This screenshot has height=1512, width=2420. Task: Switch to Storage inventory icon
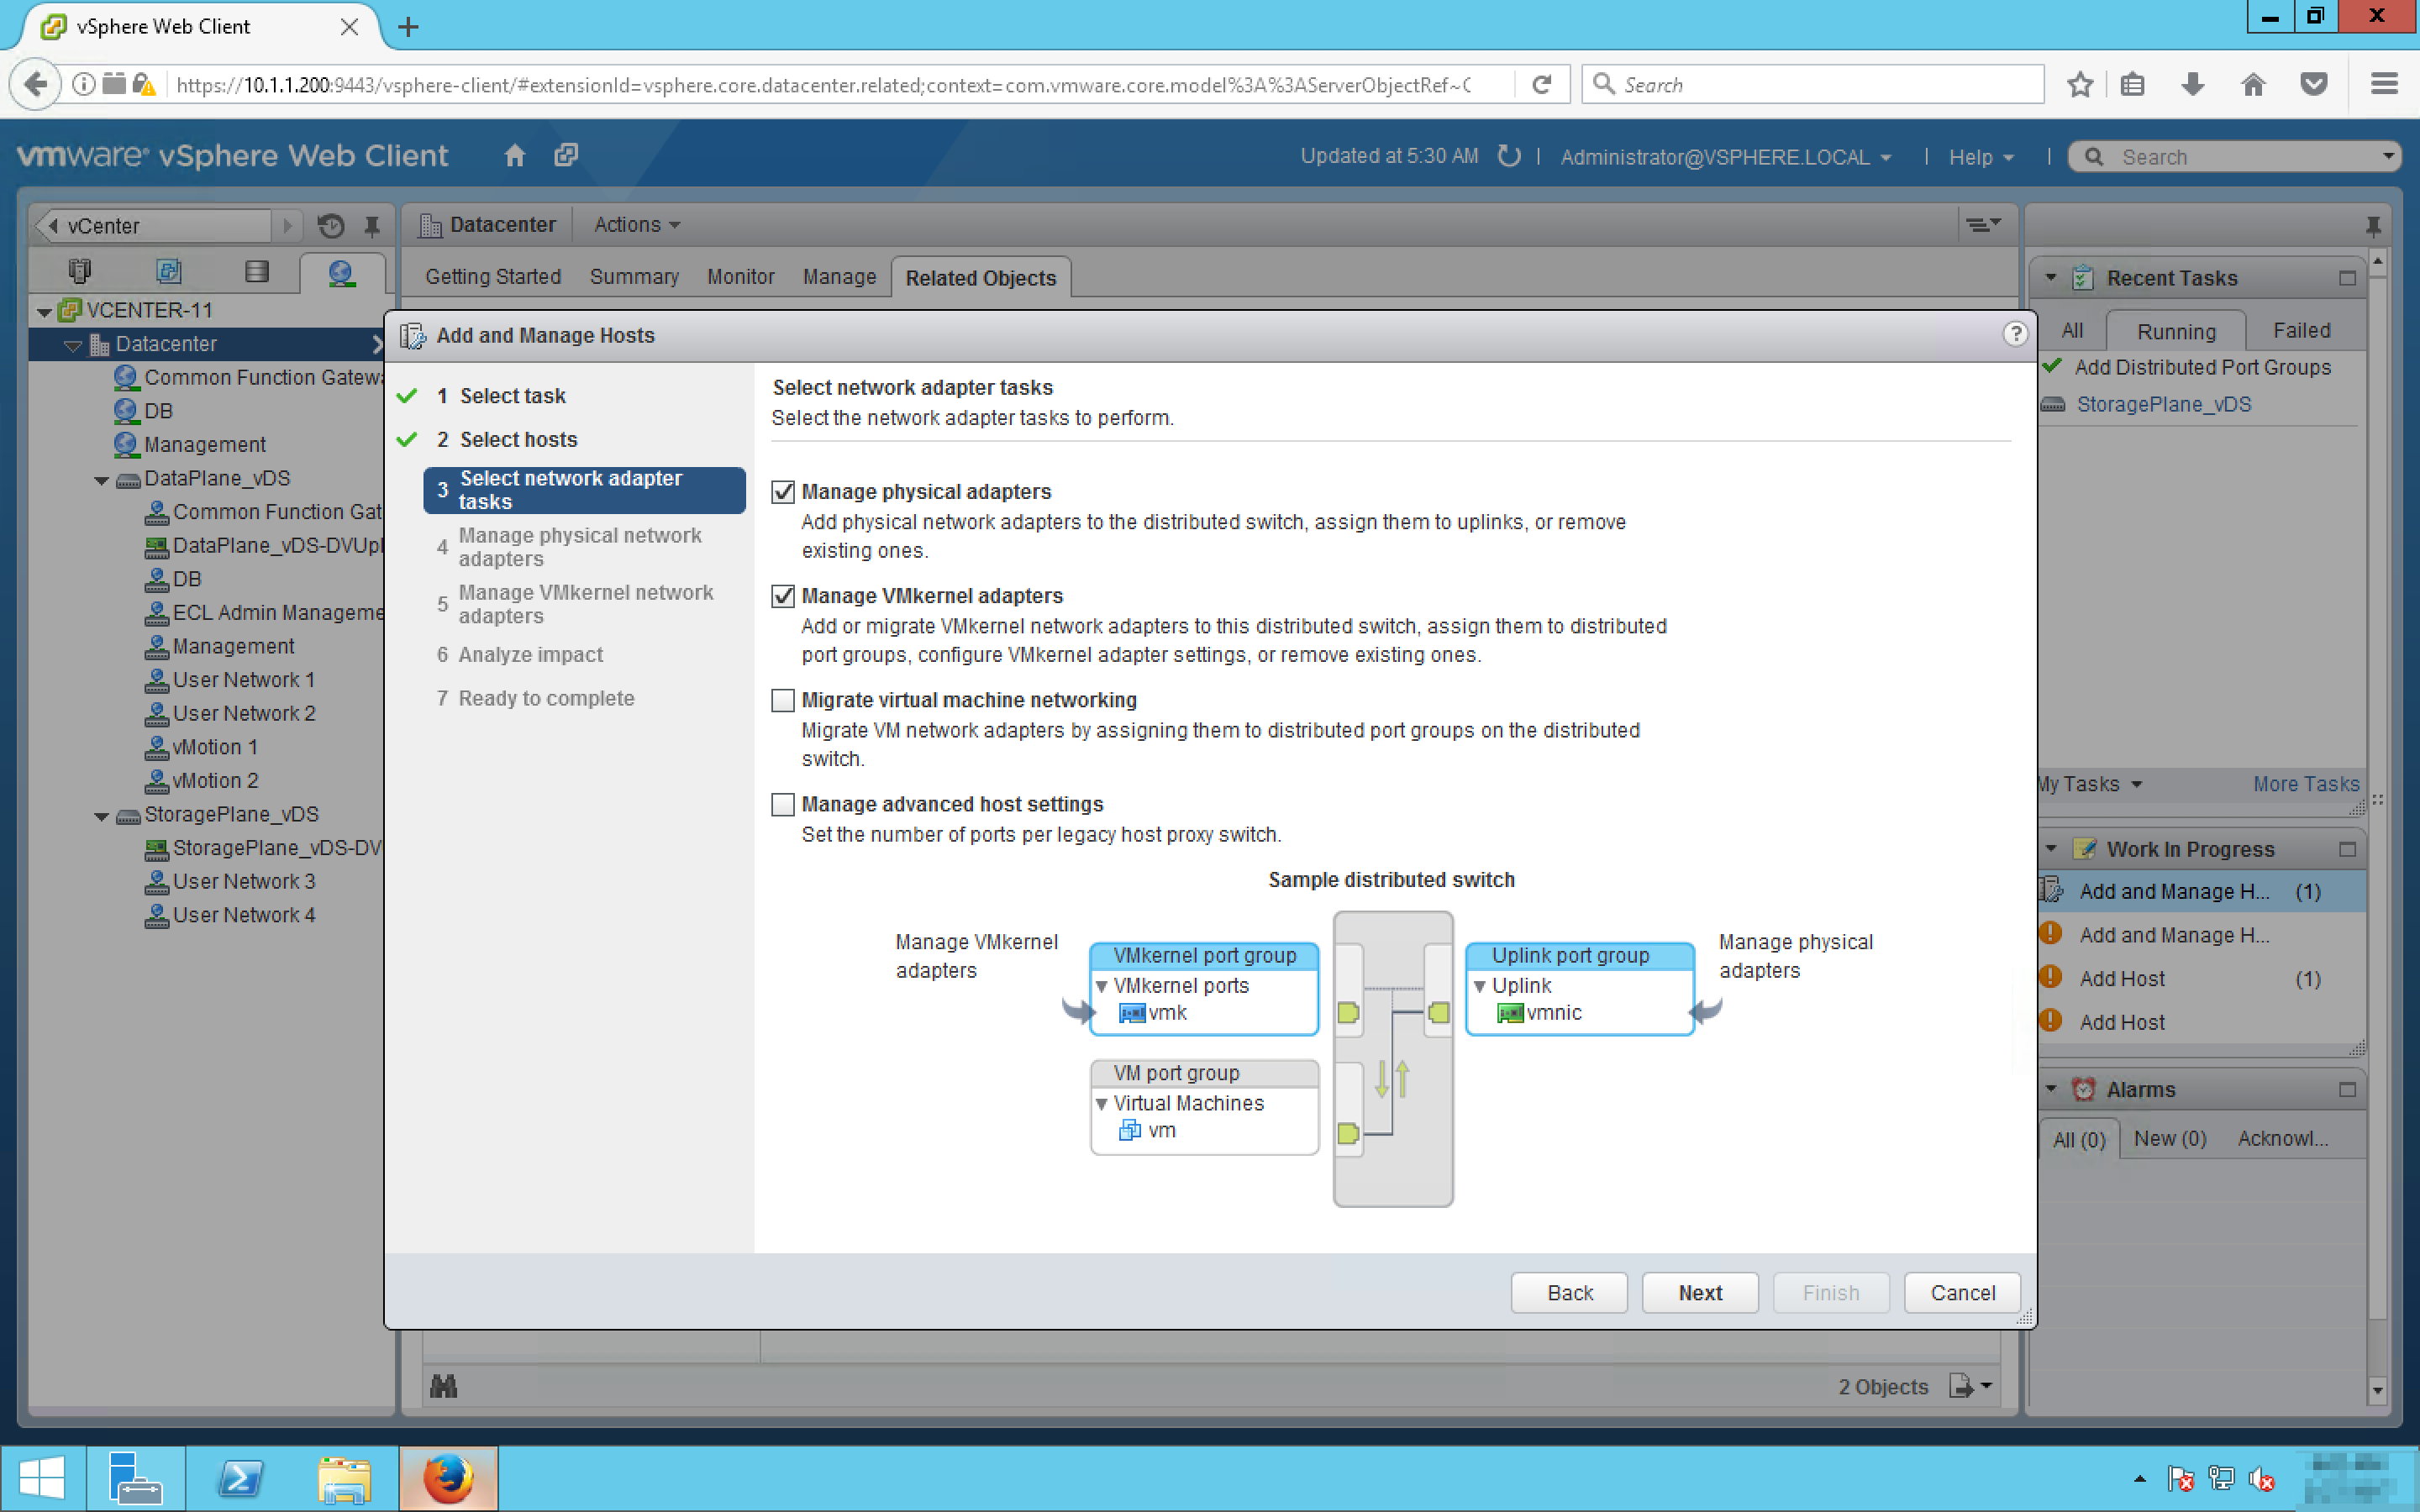(257, 271)
